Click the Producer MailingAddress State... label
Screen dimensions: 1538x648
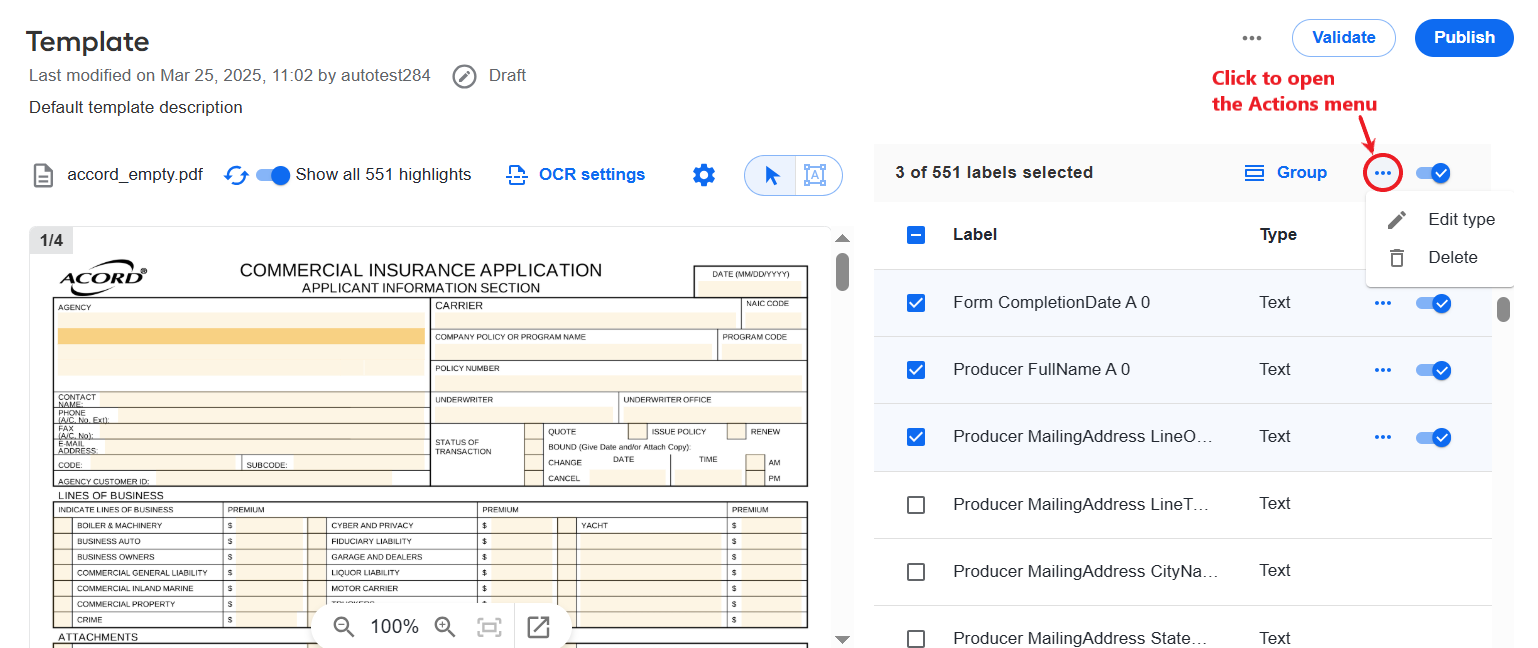tap(1080, 638)
